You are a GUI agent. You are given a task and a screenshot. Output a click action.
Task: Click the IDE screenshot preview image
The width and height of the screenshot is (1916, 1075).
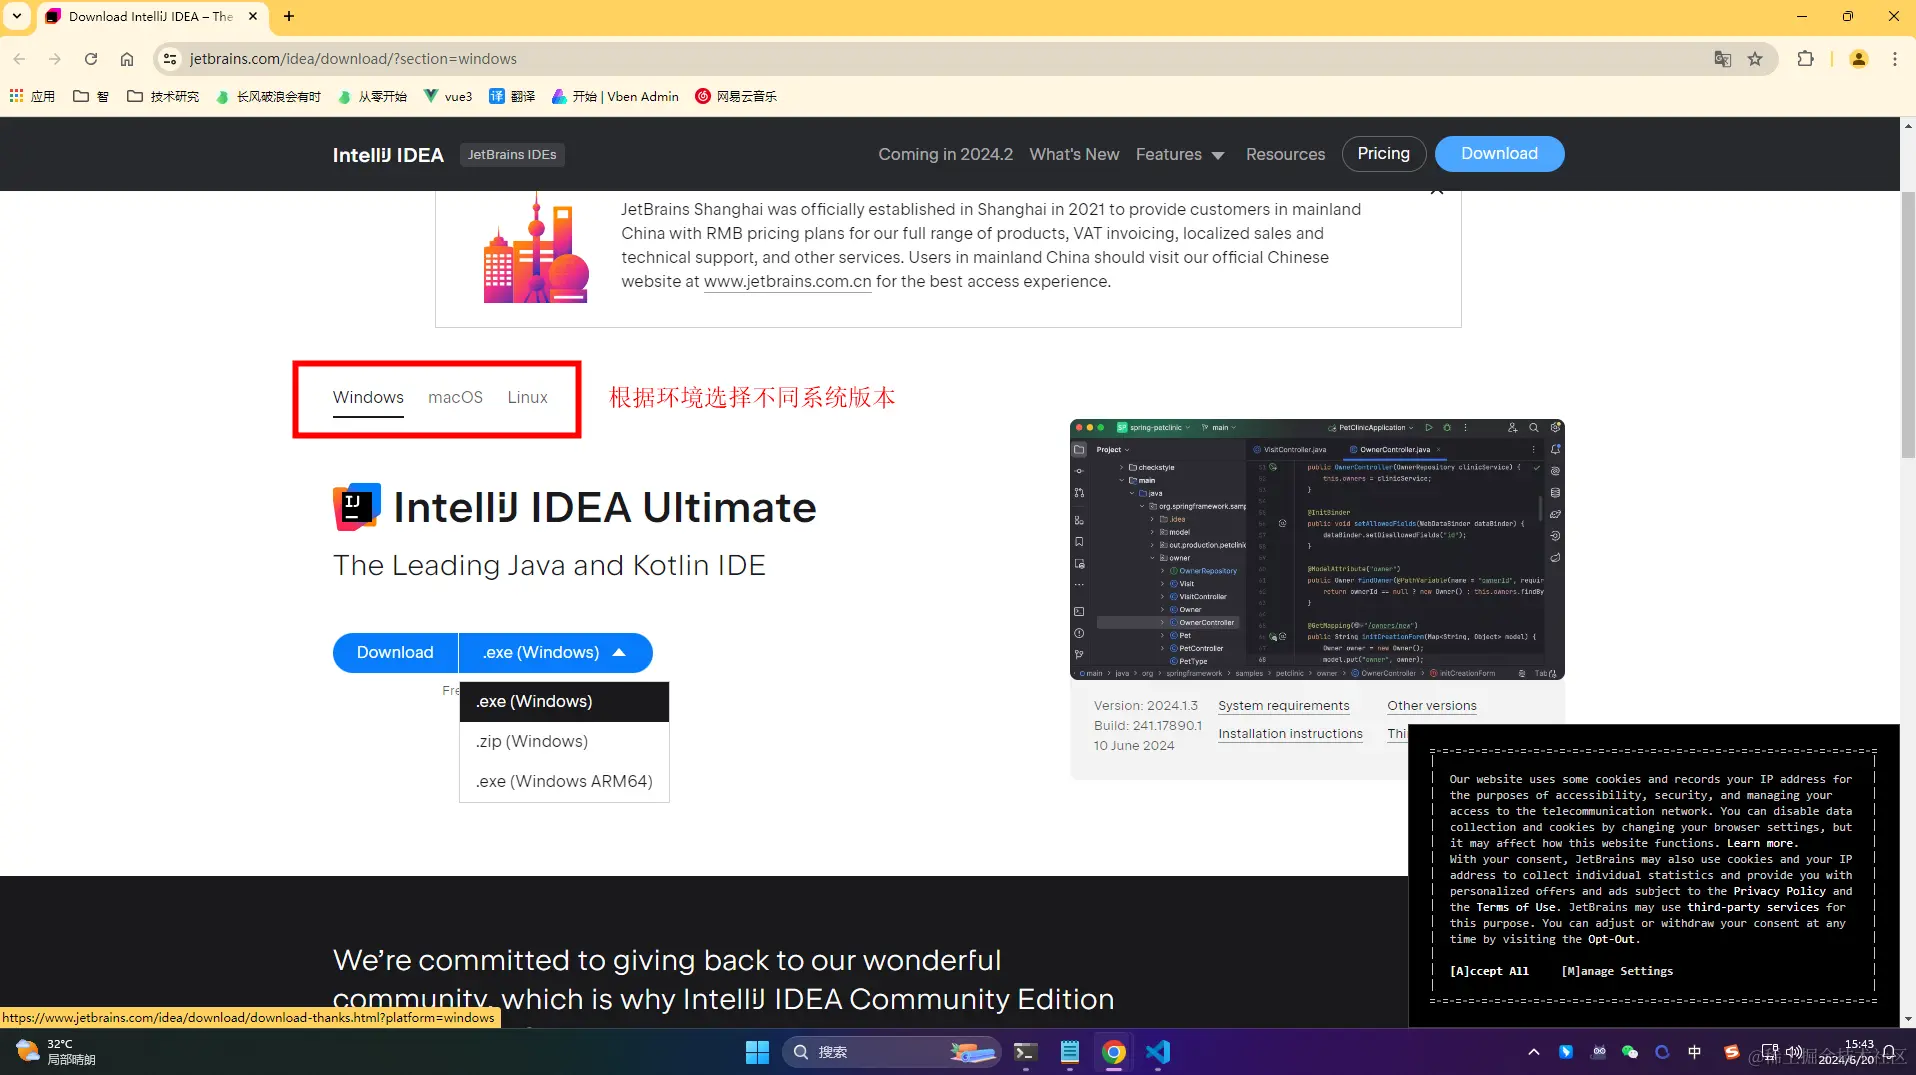click(x=1316, y=549)
